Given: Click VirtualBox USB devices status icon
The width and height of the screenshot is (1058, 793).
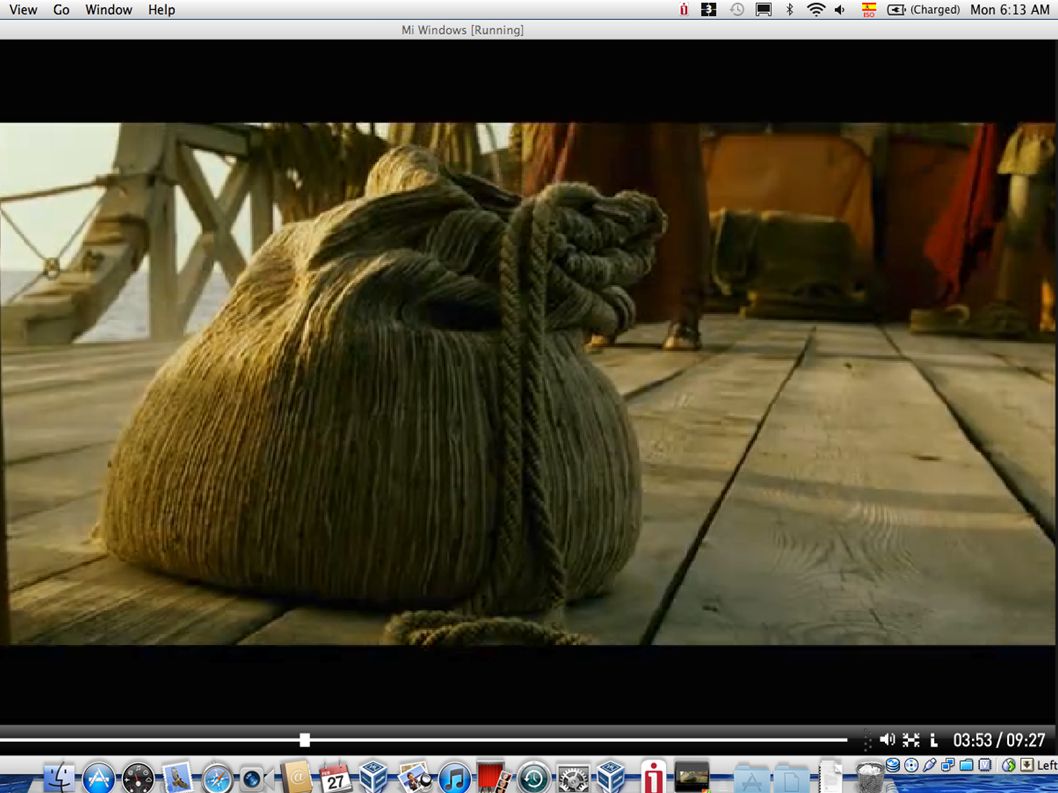Looking at the screenshot, I should pos(930,765).
